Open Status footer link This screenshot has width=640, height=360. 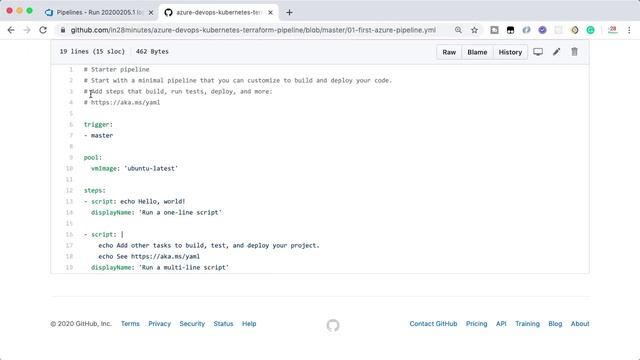click(x=223, y=323)
